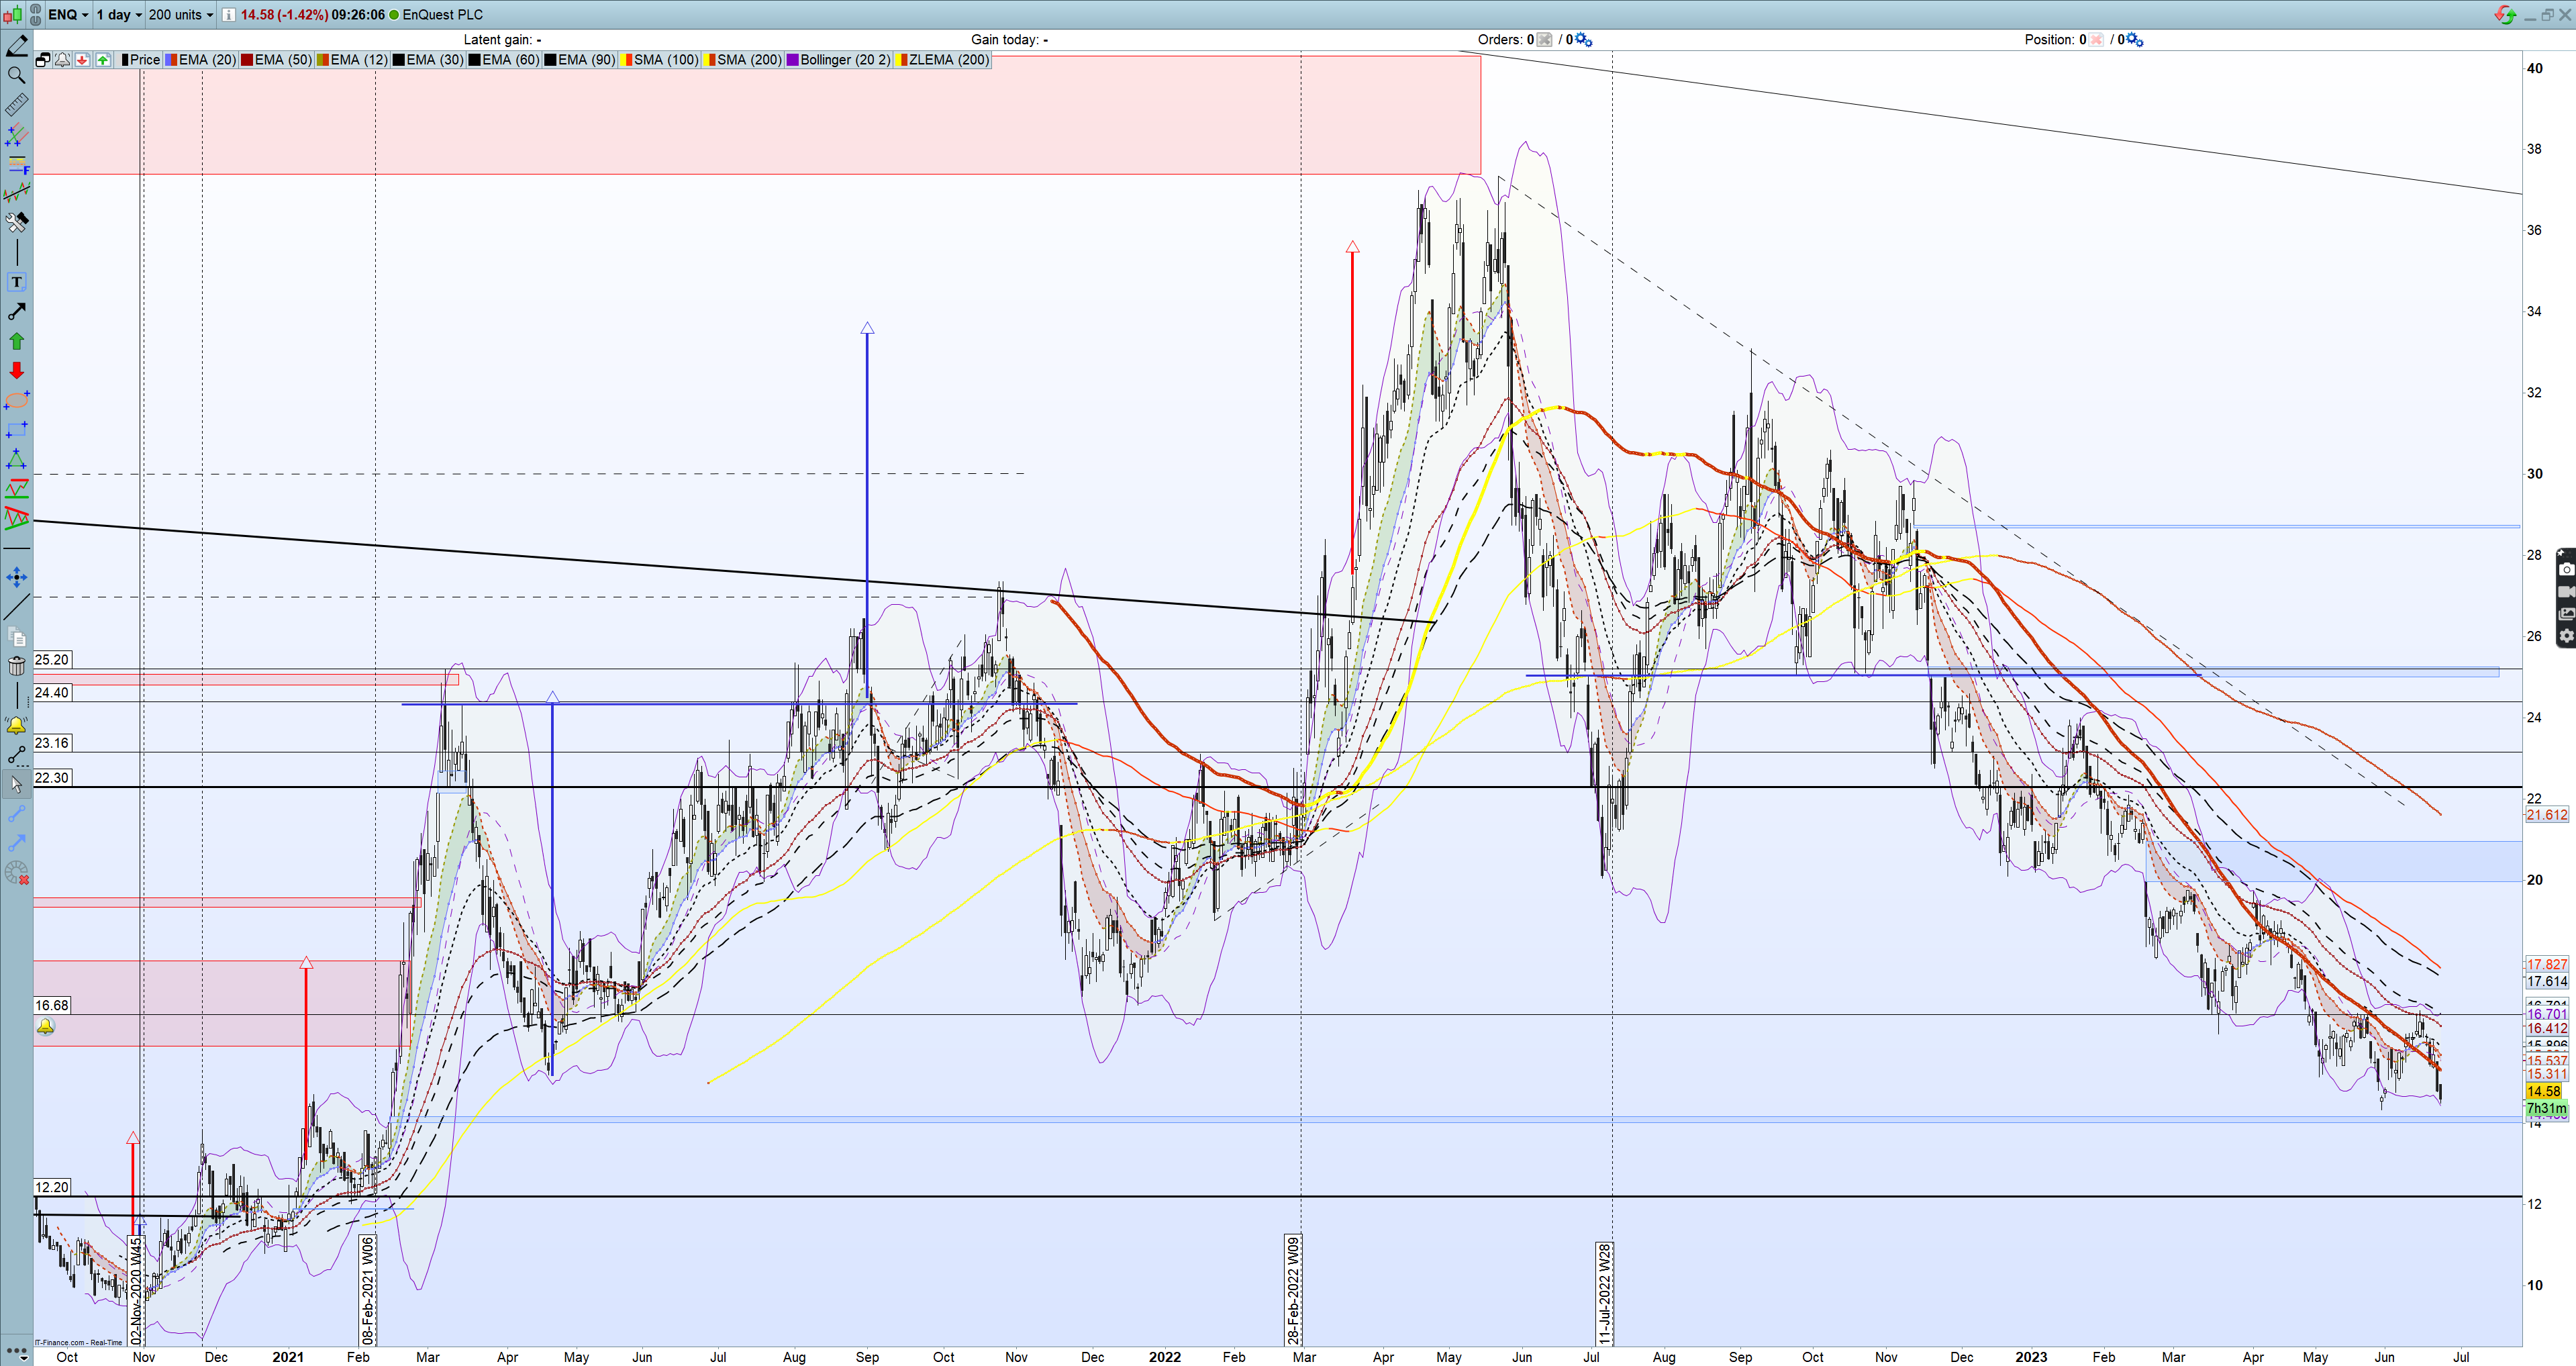Click the 14.58 current price tag
The height and width of the screenshot is (1366, 2576).
tap(2545, 1091)
